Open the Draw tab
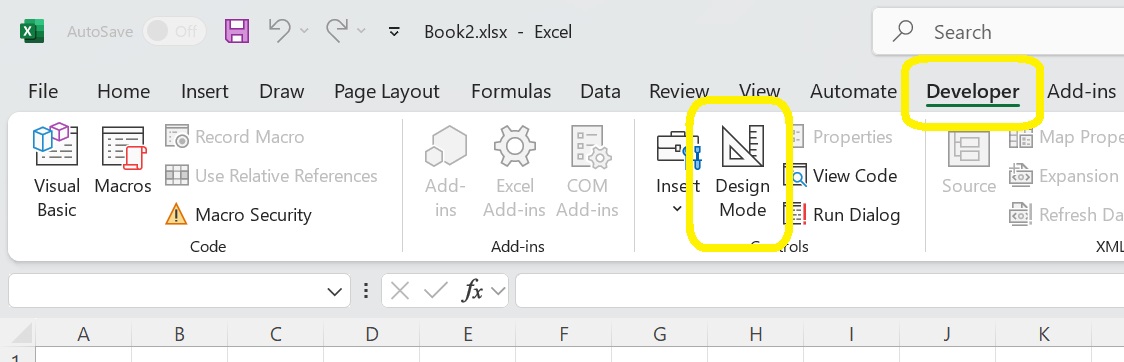The width and height of the screenshot is (1124, 362). 282,92
